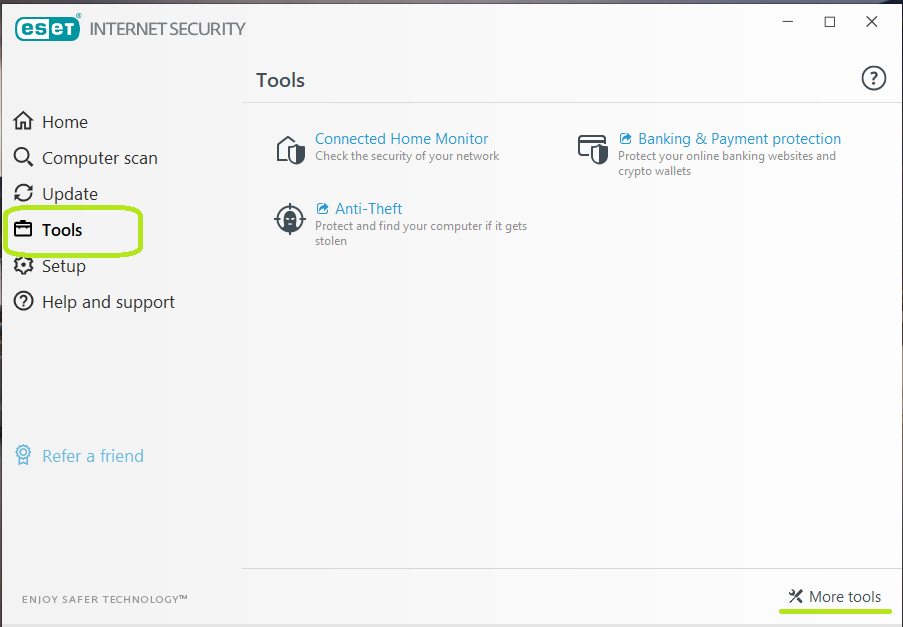Screen dimensions: 903x627
Task: Click the Anti-Theft target icon
Action: point(290,219)
